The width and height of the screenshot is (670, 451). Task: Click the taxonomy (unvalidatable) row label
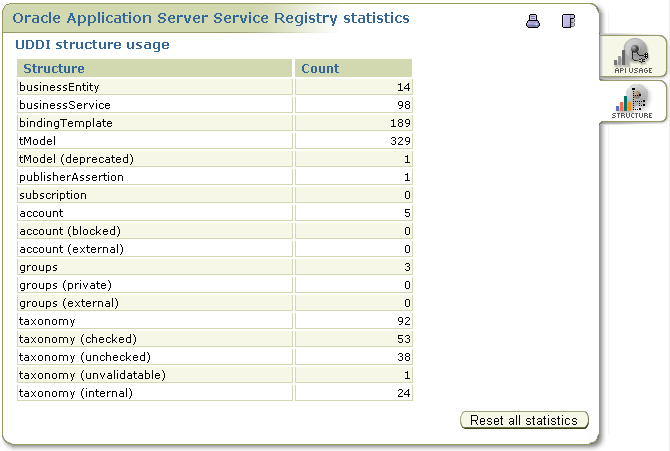92,375
